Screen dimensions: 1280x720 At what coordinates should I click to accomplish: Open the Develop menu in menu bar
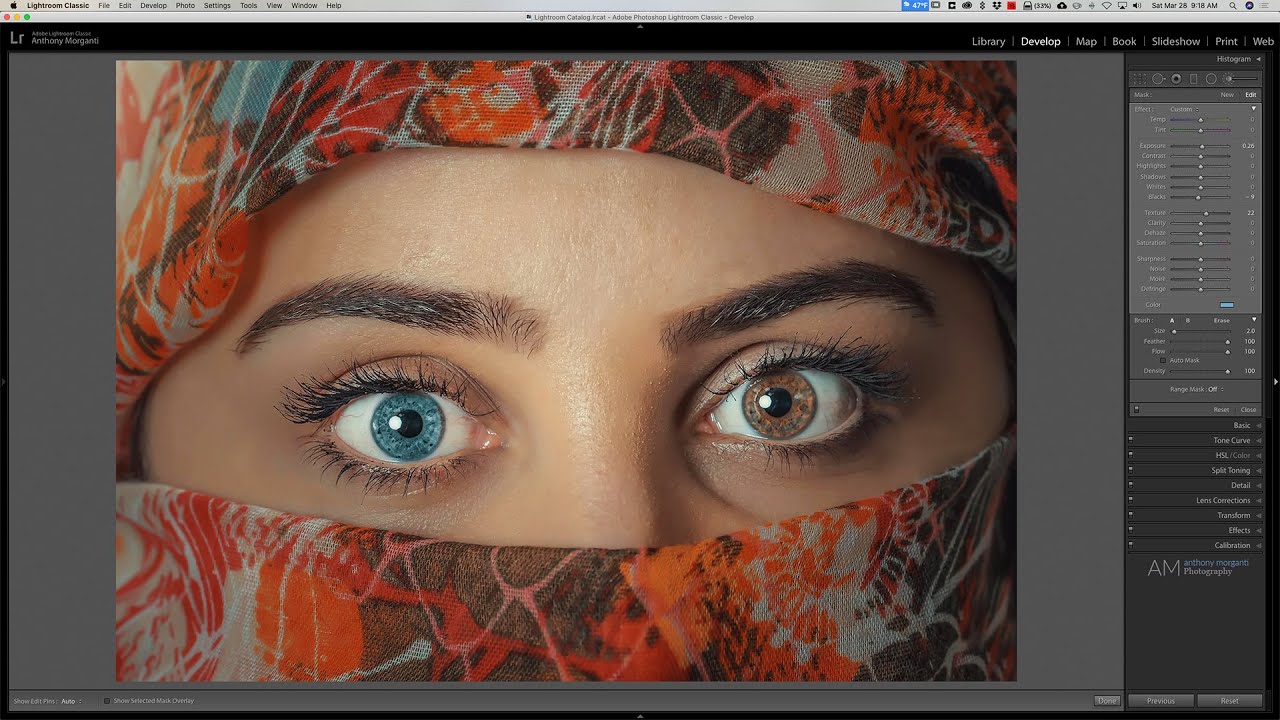pyautogui.click(x=154, y=5)
